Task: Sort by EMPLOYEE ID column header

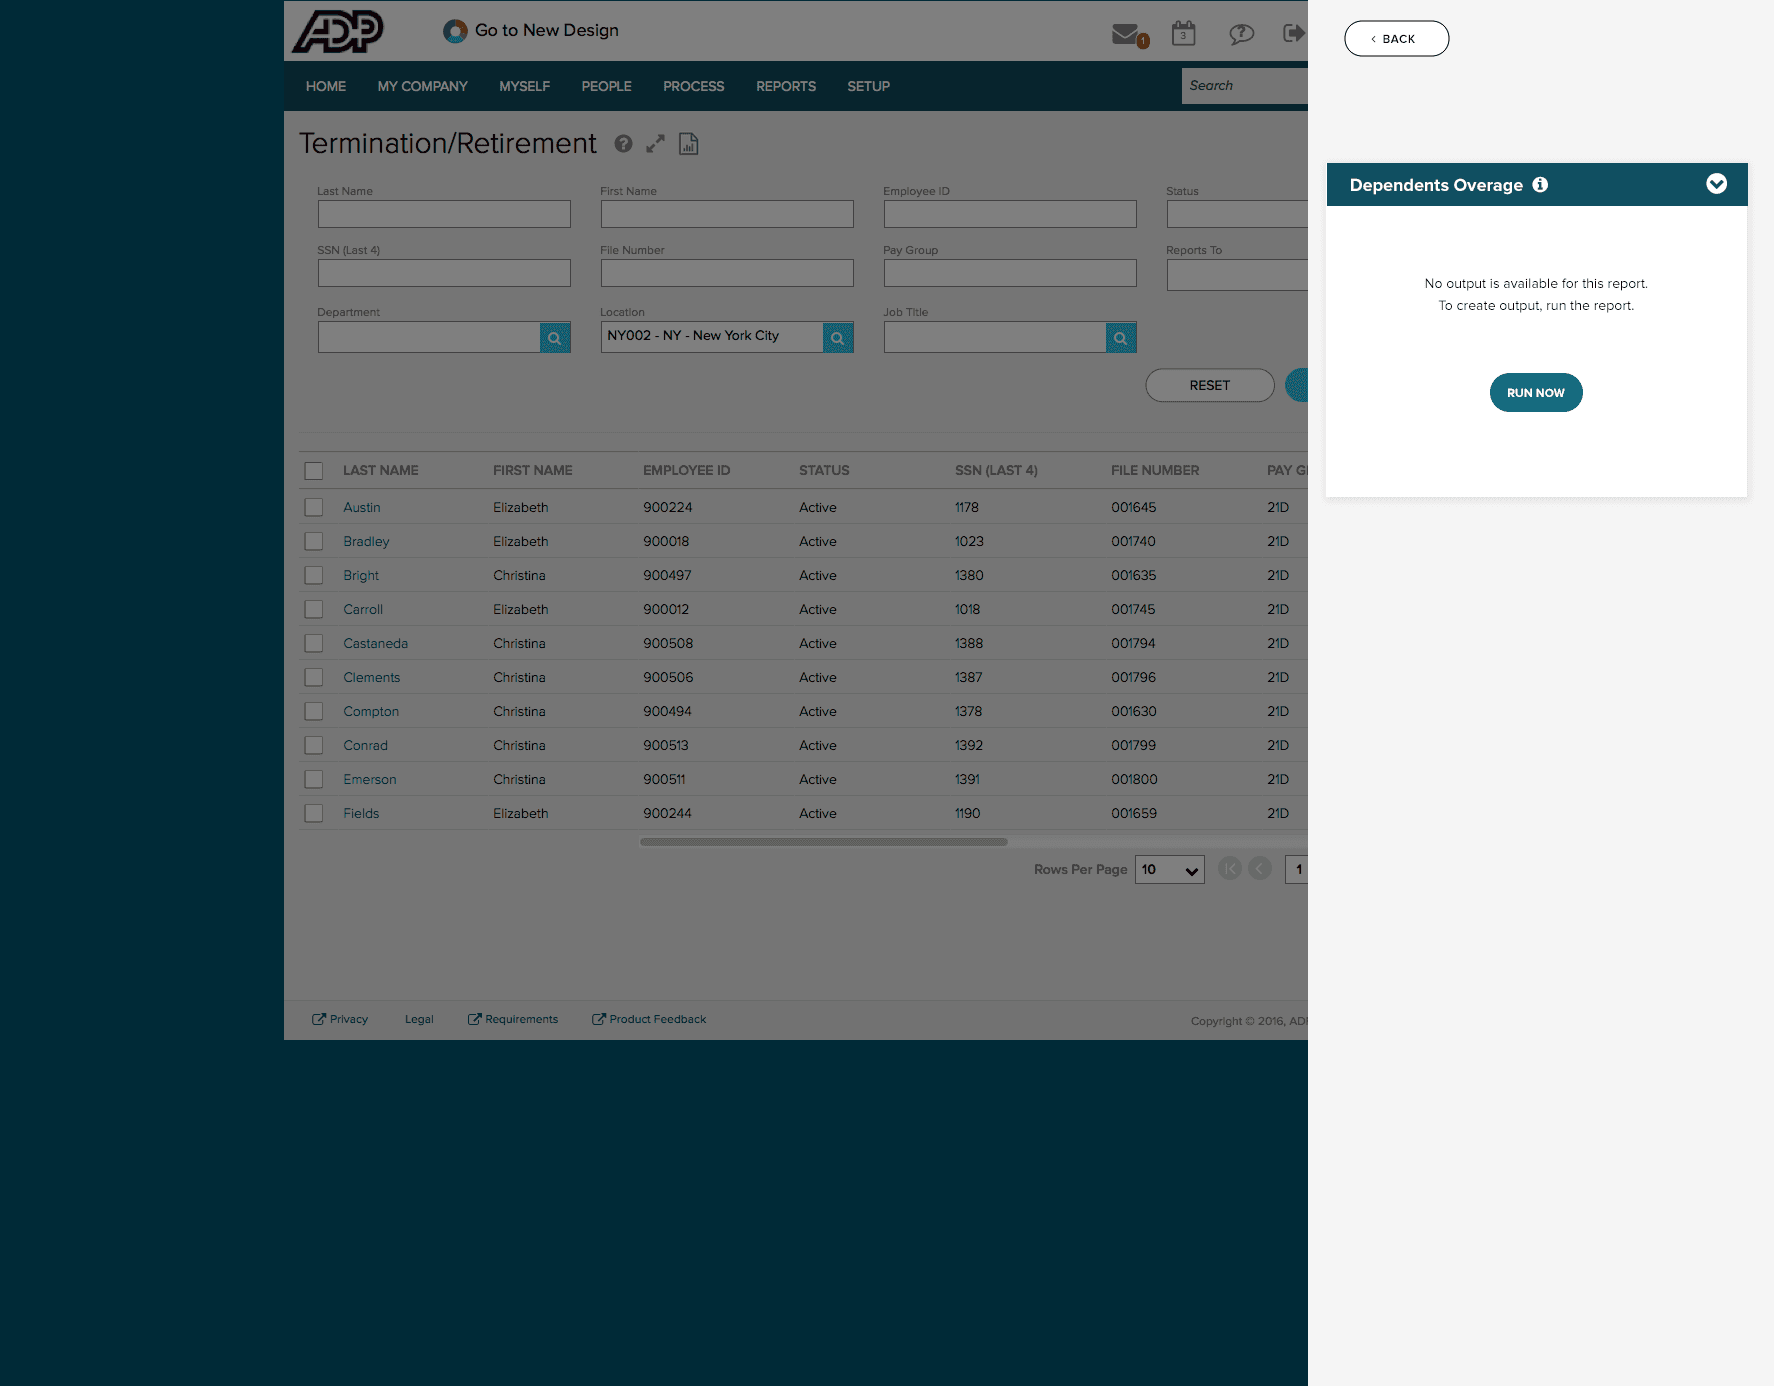Action: (687, 470)
